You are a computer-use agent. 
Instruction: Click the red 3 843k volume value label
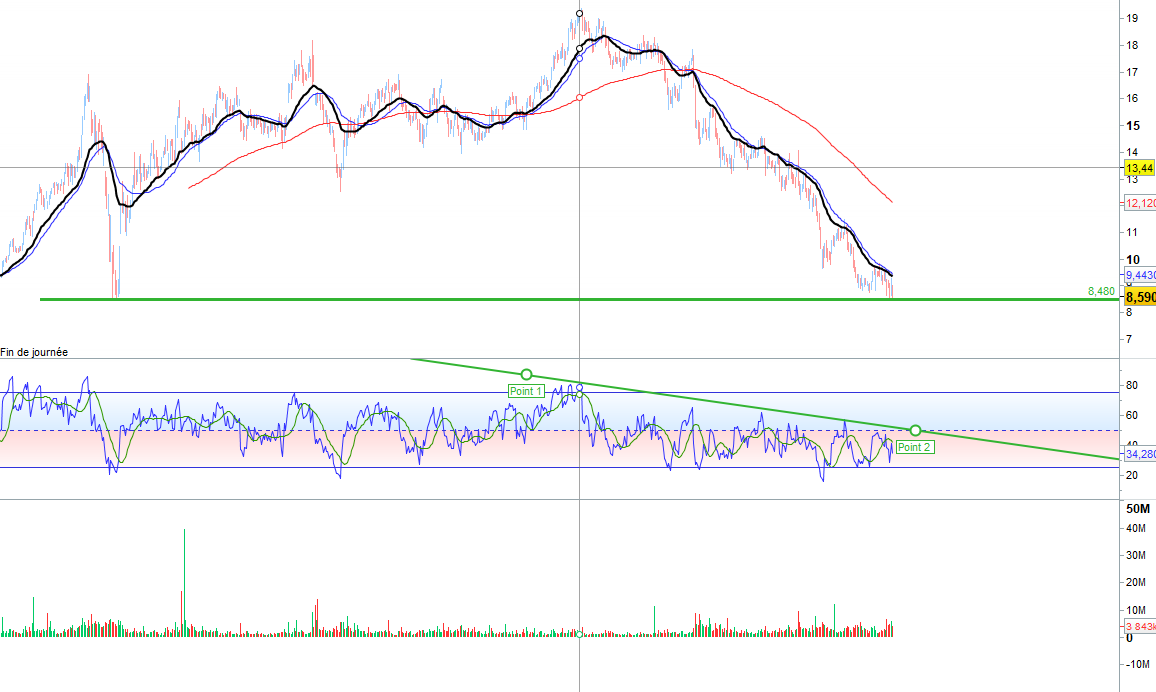coord(1140,626)
